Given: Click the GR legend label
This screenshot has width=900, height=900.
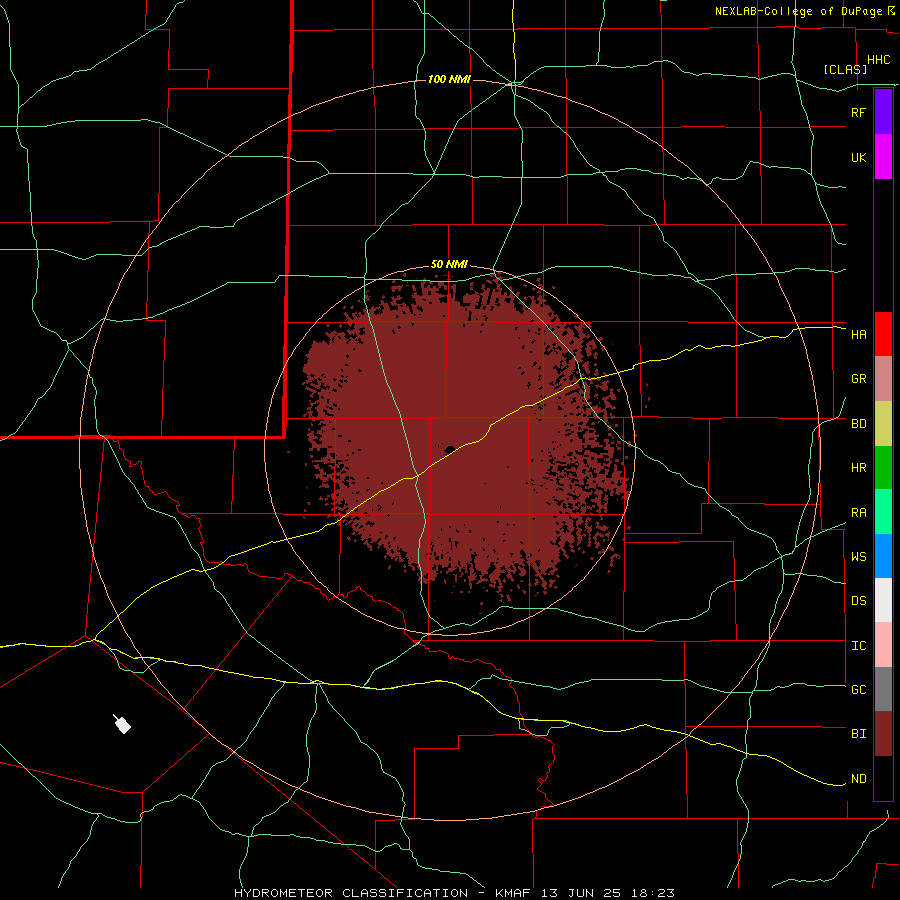Looking at the screenshot, I should click(x=858, y=379).
